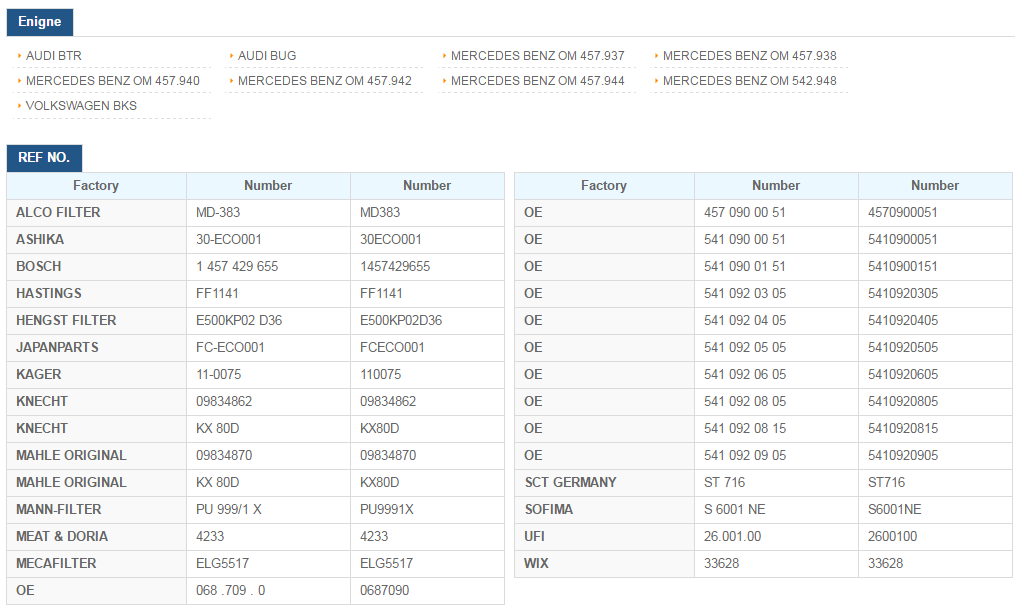Select number 4570900051
Screen dimensions: 1024x616
(903, 213)
